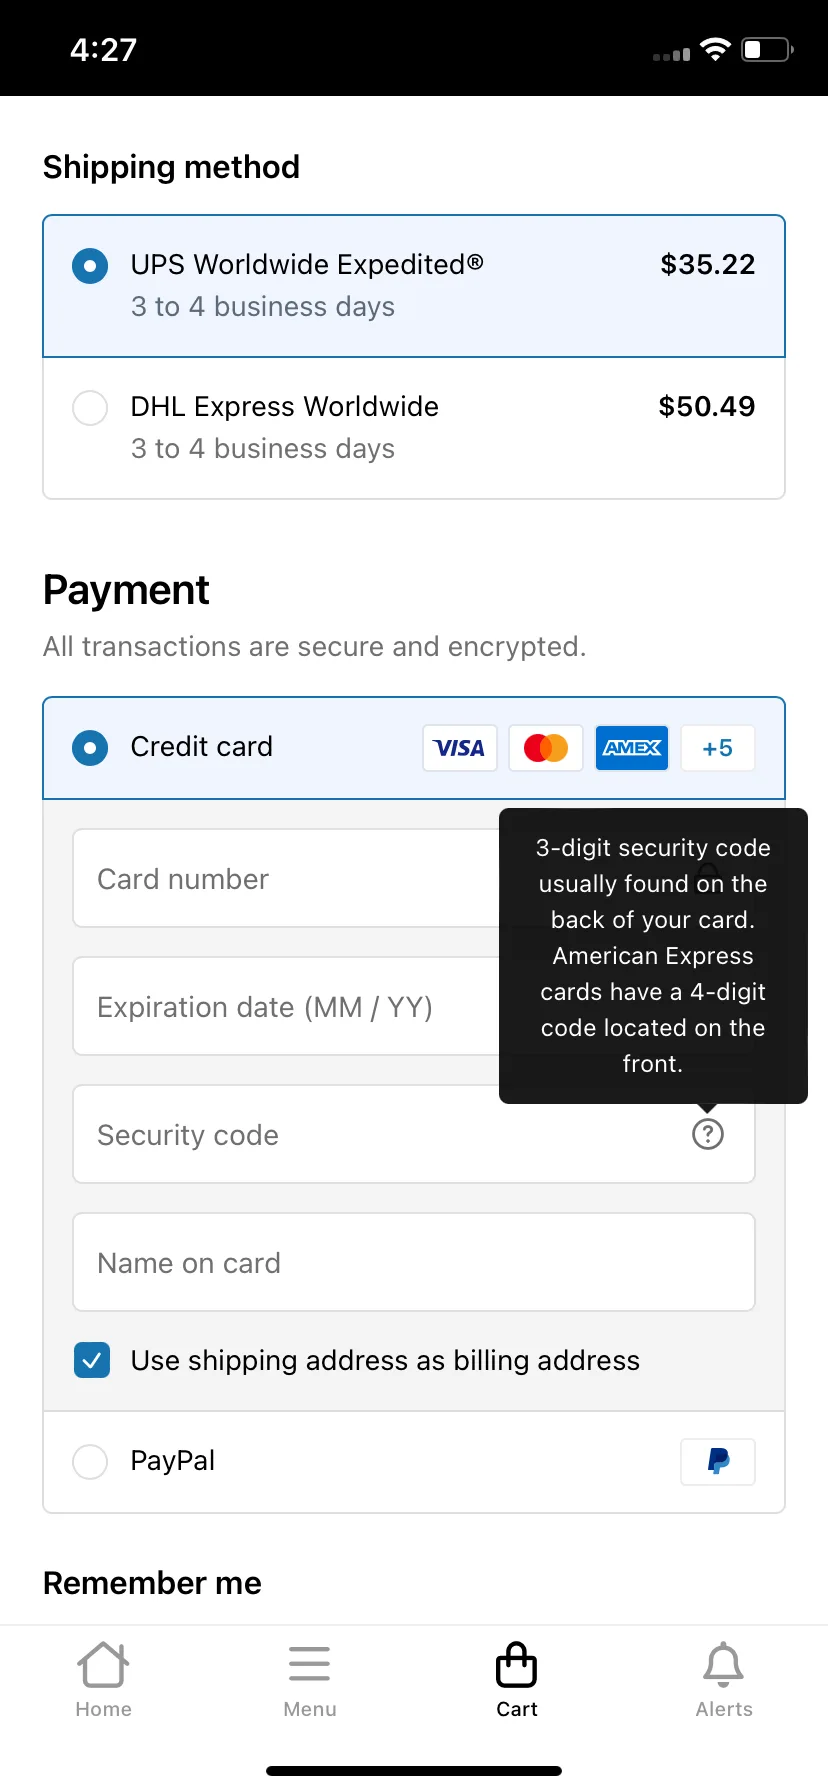Uncheck Use shipping address as billing address

click(92, 1360)
